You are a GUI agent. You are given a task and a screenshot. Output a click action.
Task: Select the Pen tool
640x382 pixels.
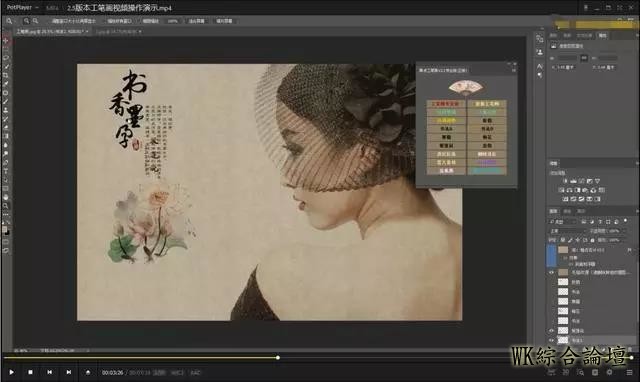(6, 162)
